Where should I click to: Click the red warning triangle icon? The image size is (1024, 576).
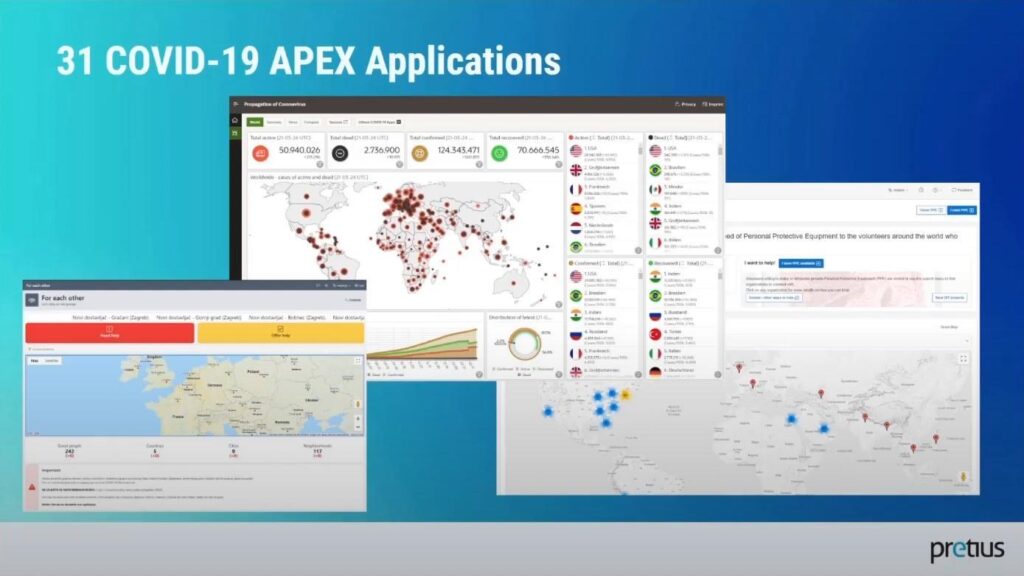tap(32, 487)
